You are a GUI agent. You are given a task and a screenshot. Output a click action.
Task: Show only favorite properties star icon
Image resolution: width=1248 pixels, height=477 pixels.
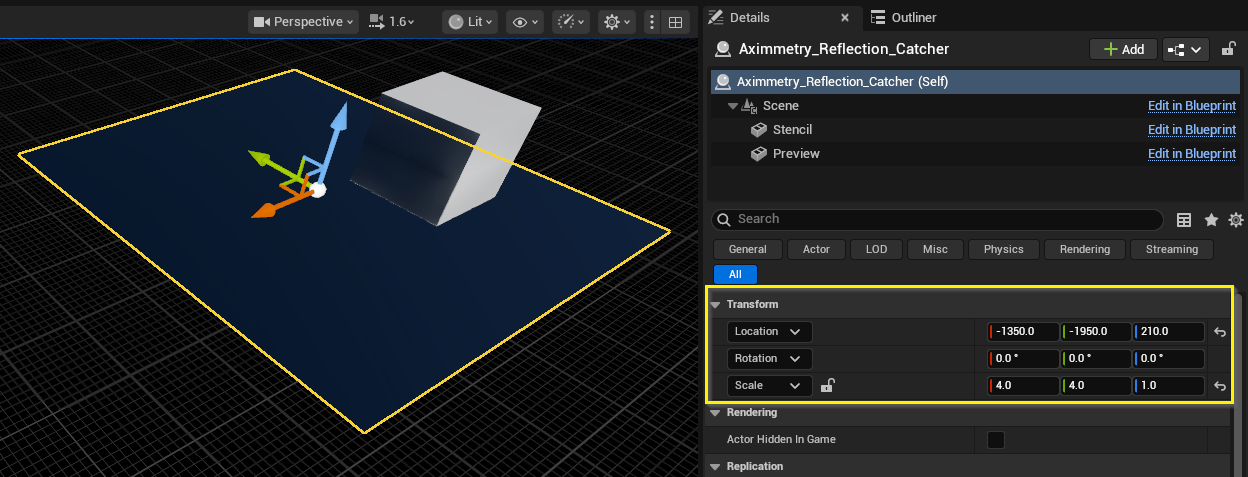1211,220
